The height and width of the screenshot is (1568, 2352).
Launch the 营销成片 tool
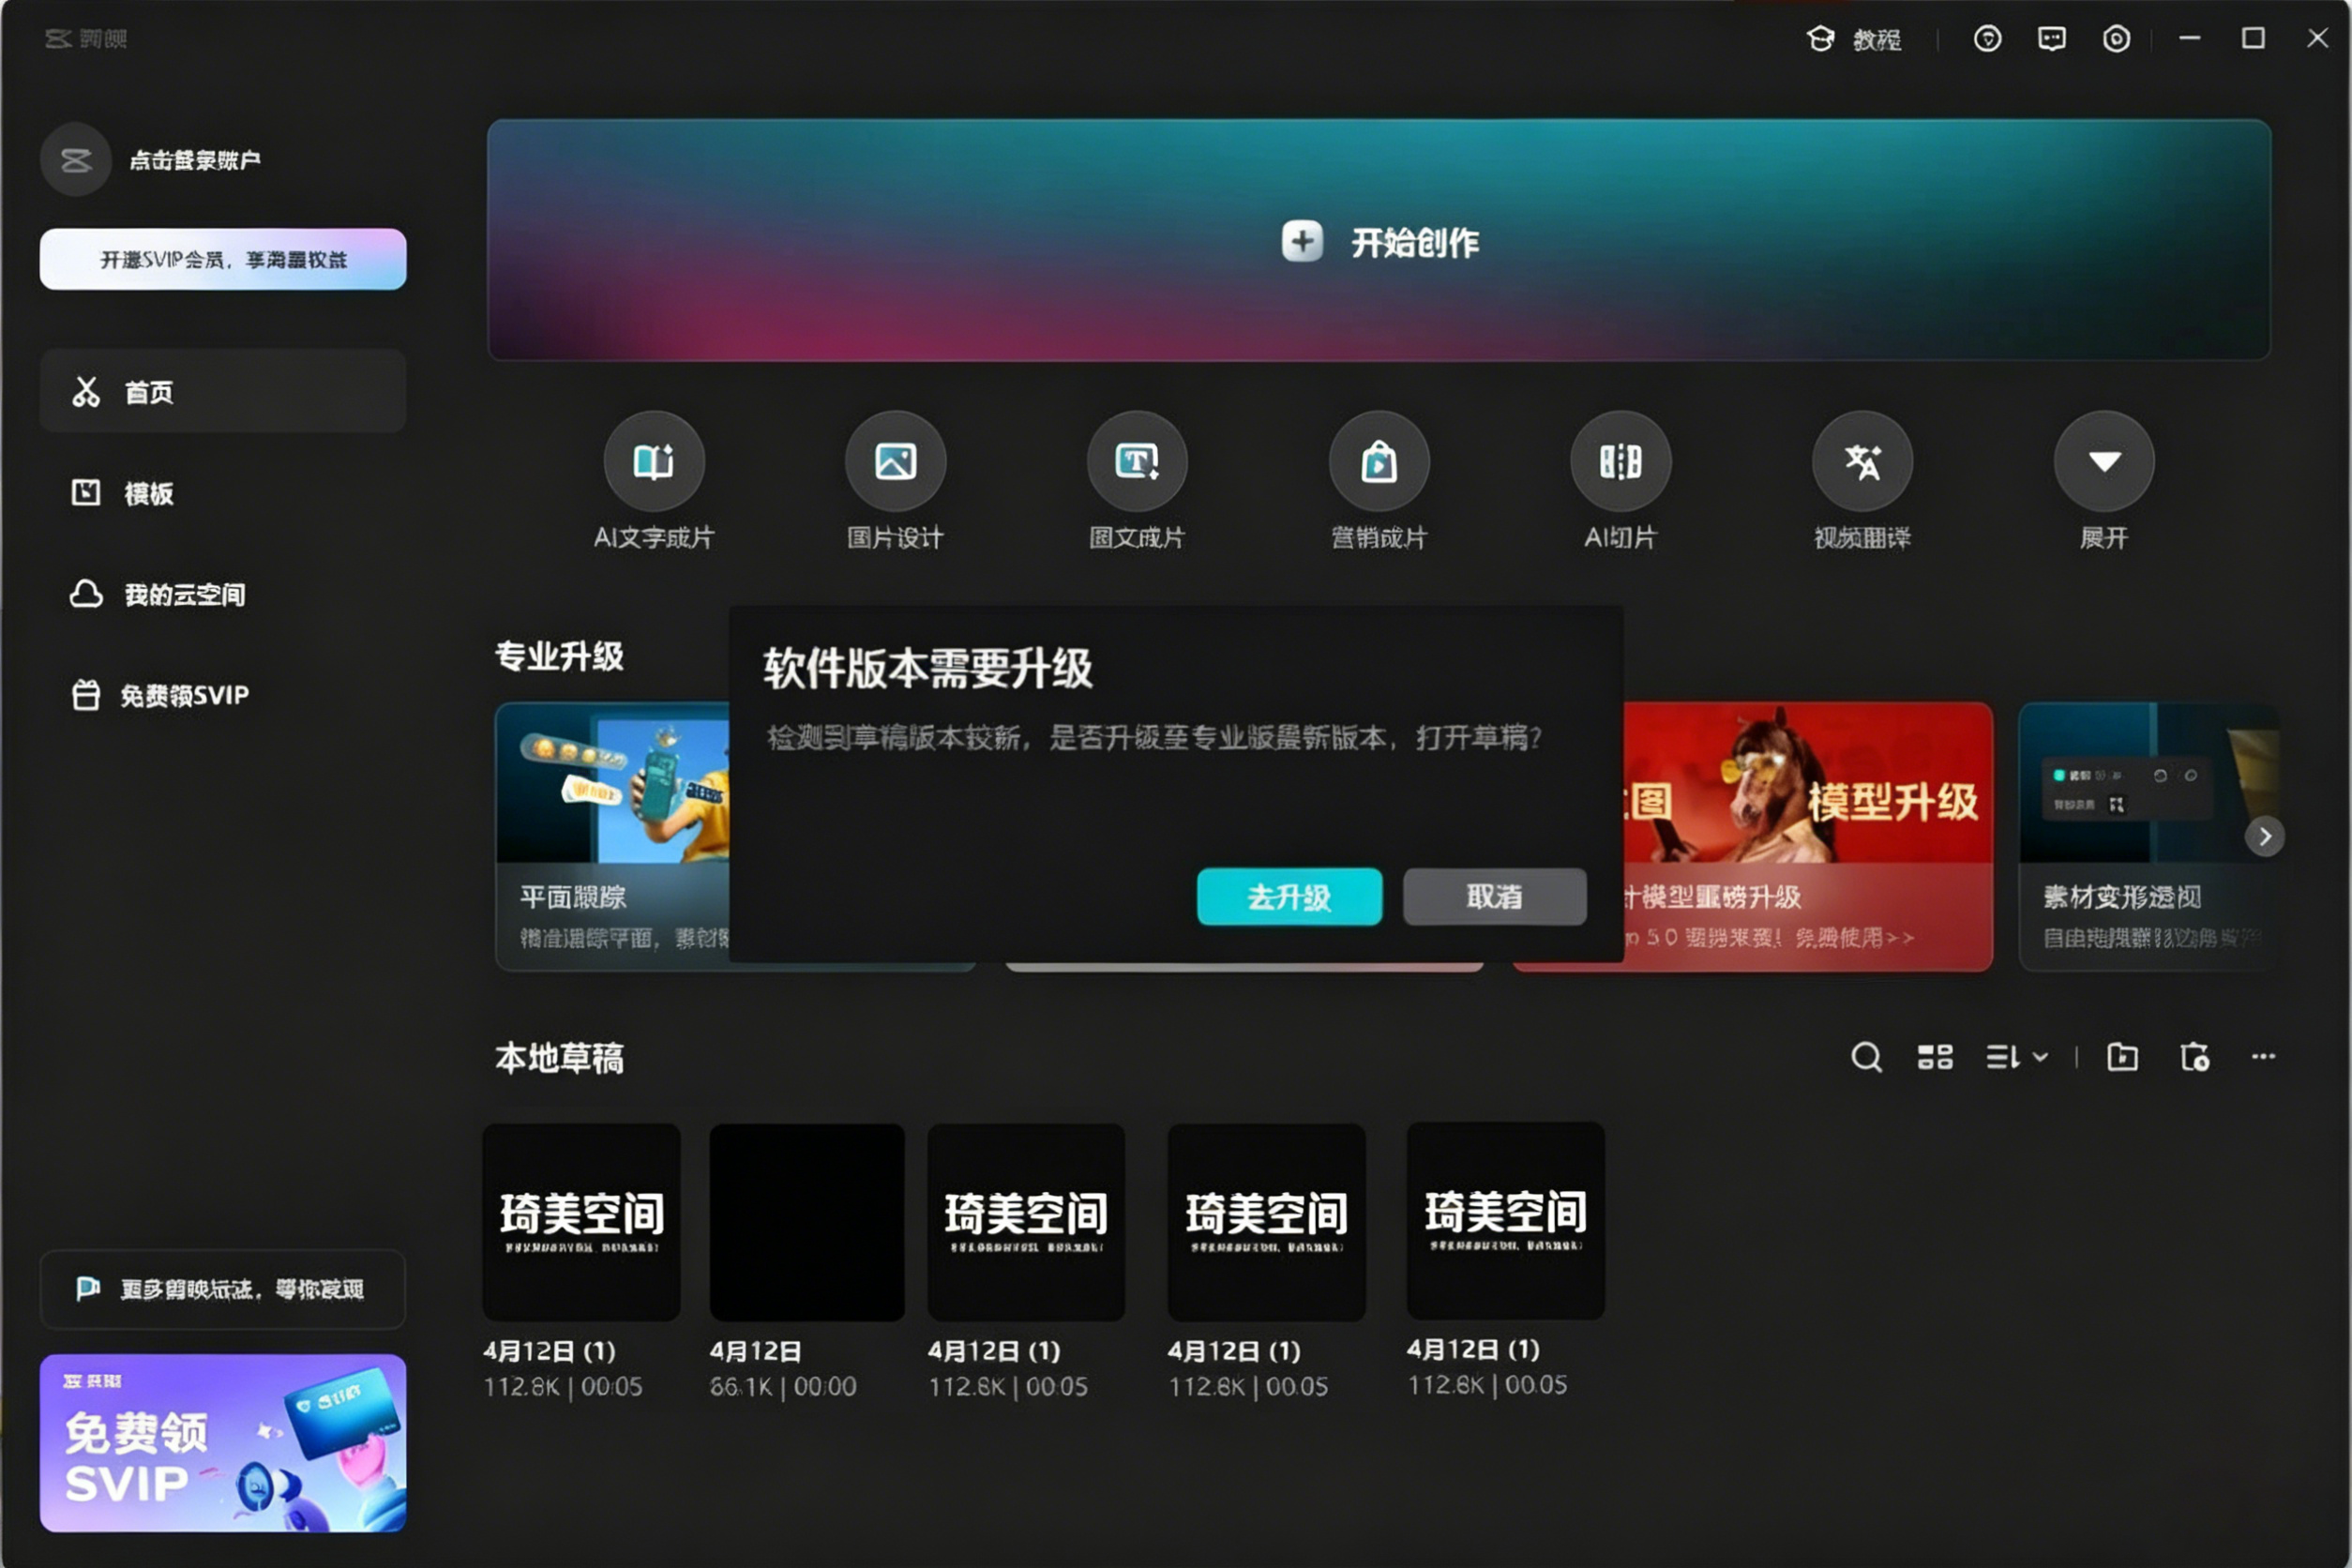click(x=1379, y=462)
